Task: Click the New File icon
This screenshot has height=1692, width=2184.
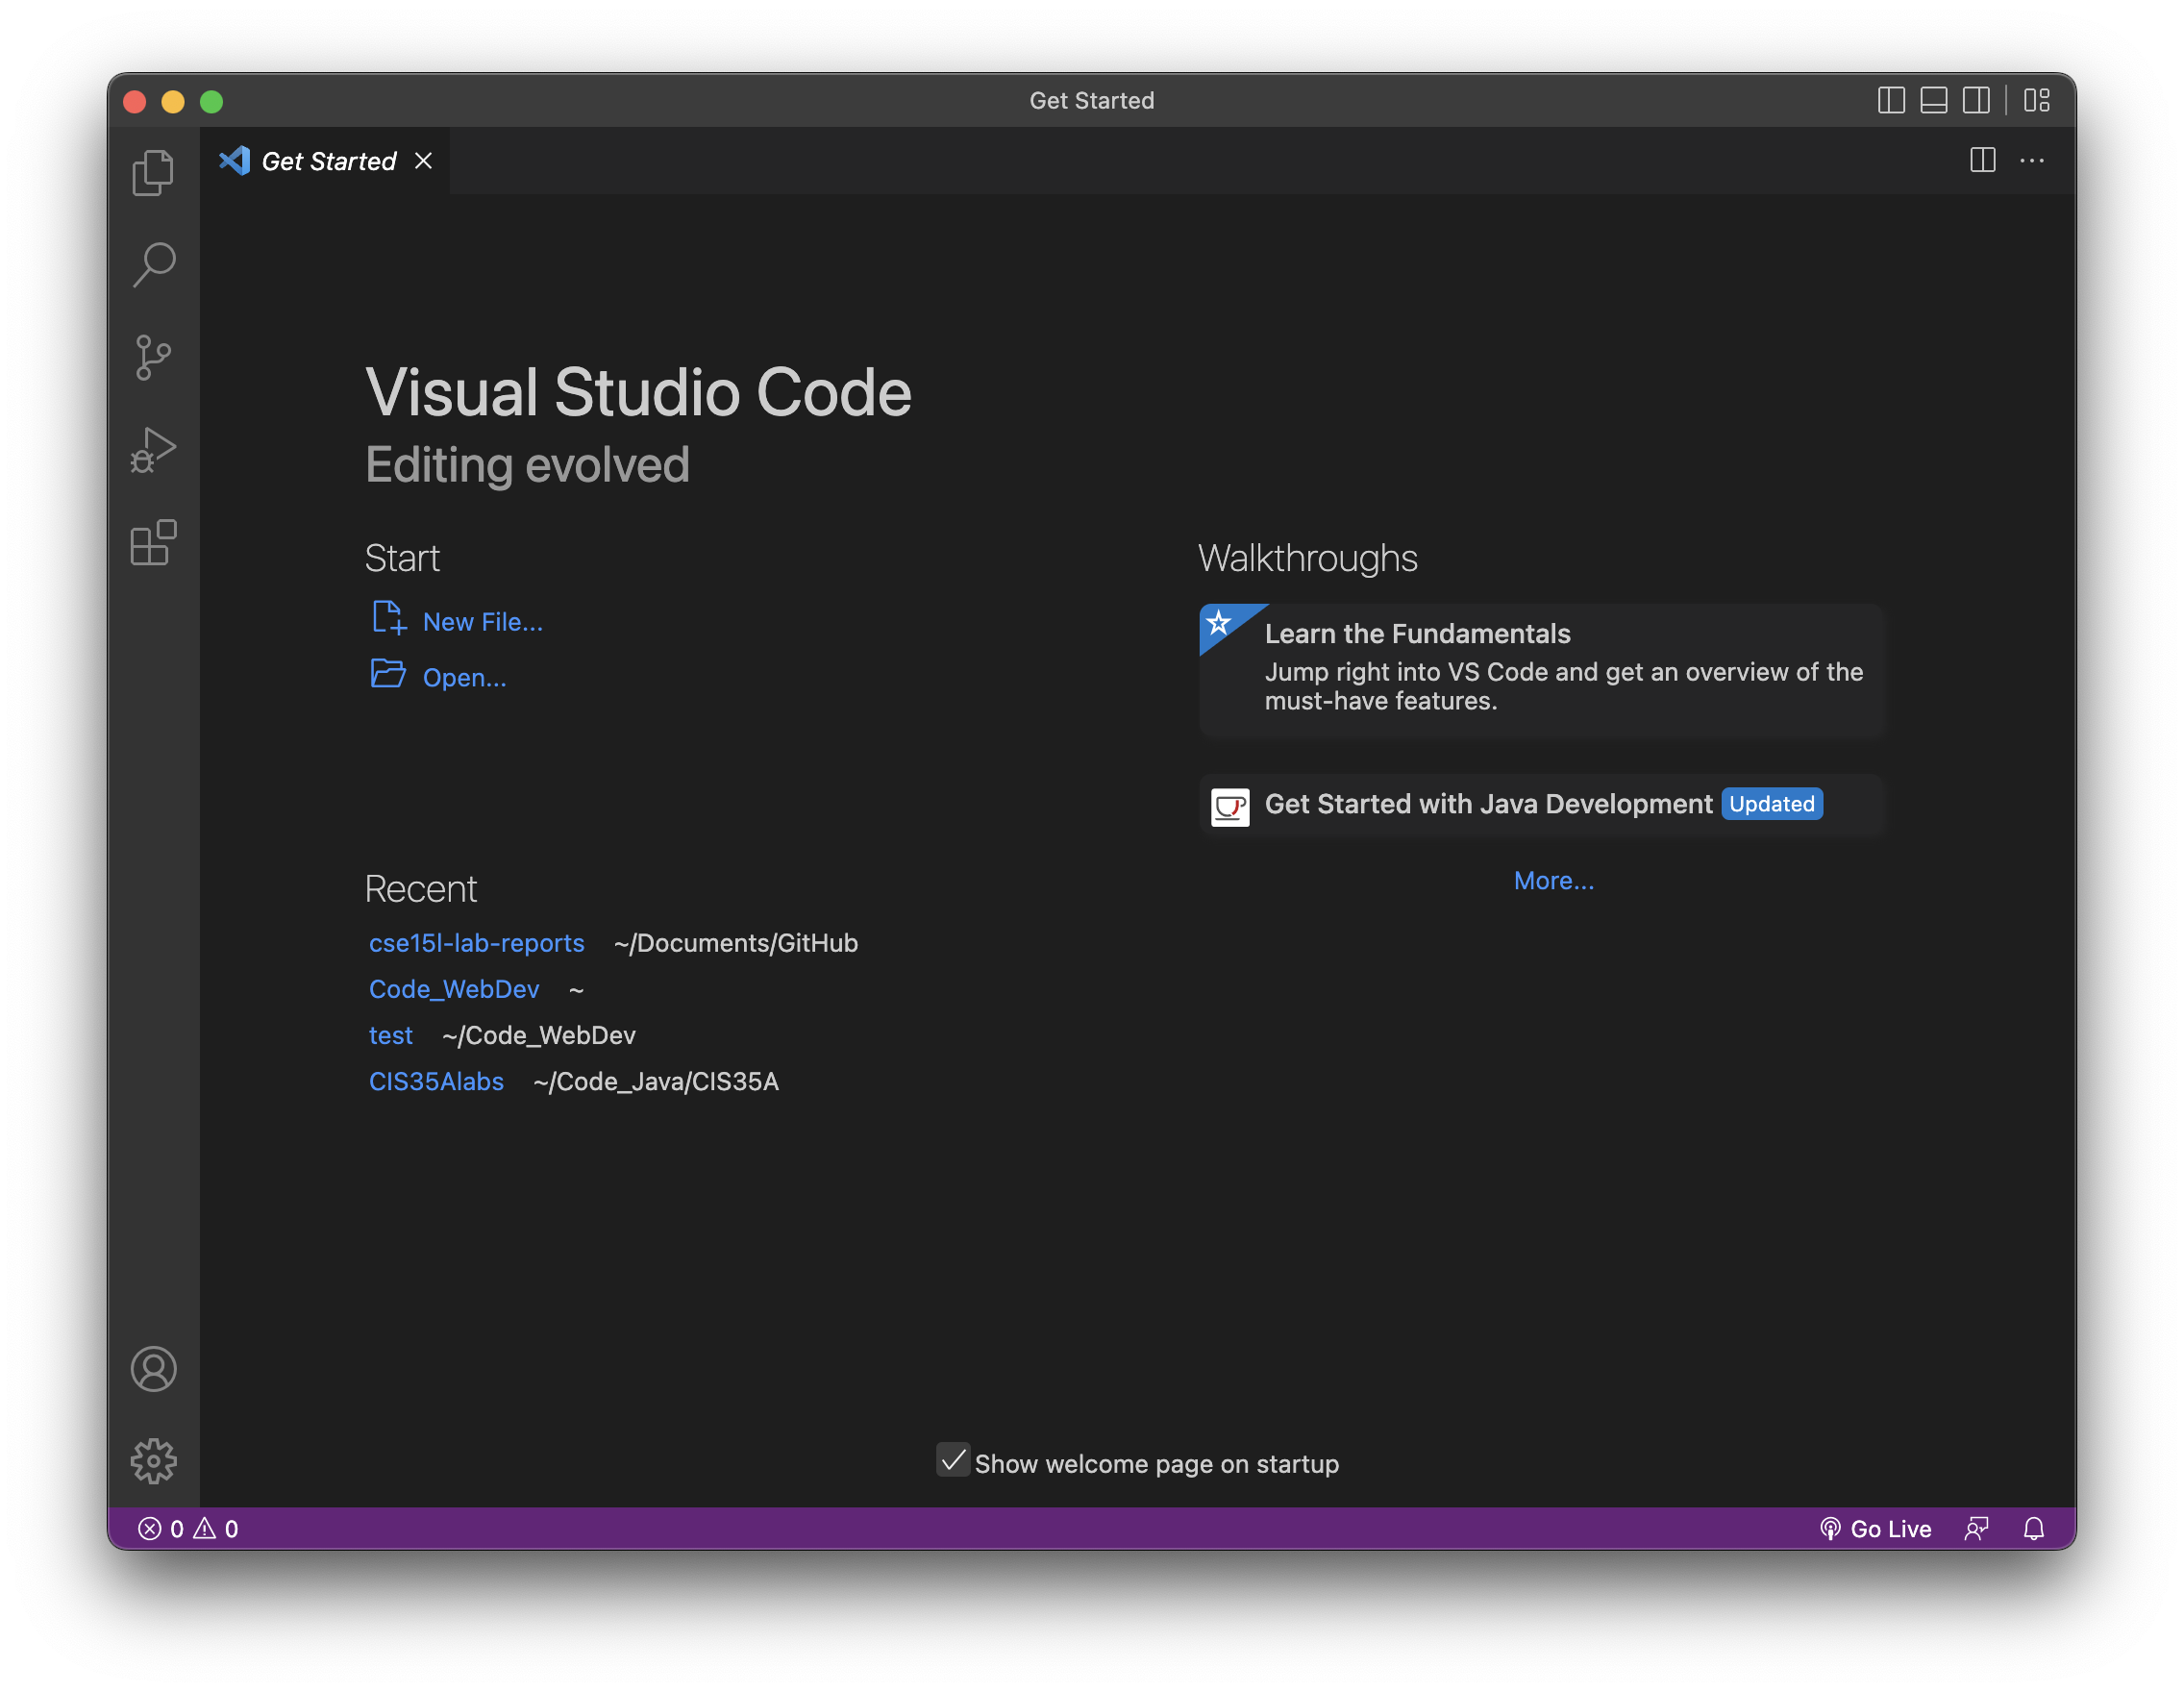Action: [x=388, y=619]
